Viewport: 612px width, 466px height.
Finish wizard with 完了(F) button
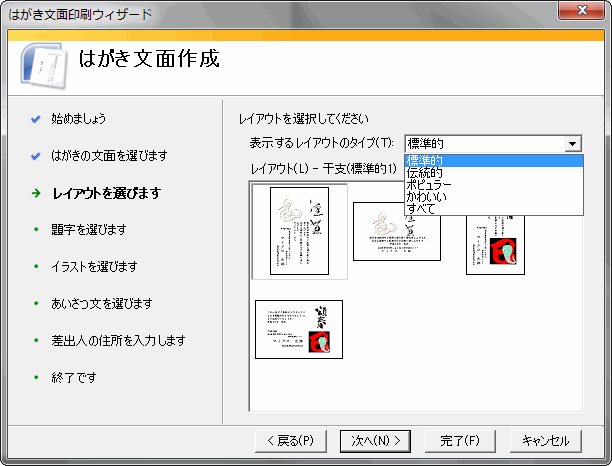click(x=460, y=441)
